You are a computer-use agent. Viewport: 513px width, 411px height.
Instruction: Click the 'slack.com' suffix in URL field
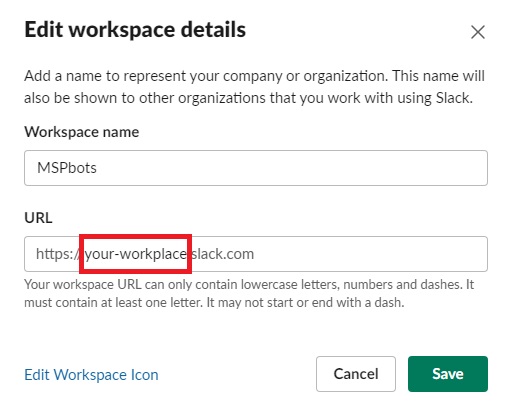223,254
